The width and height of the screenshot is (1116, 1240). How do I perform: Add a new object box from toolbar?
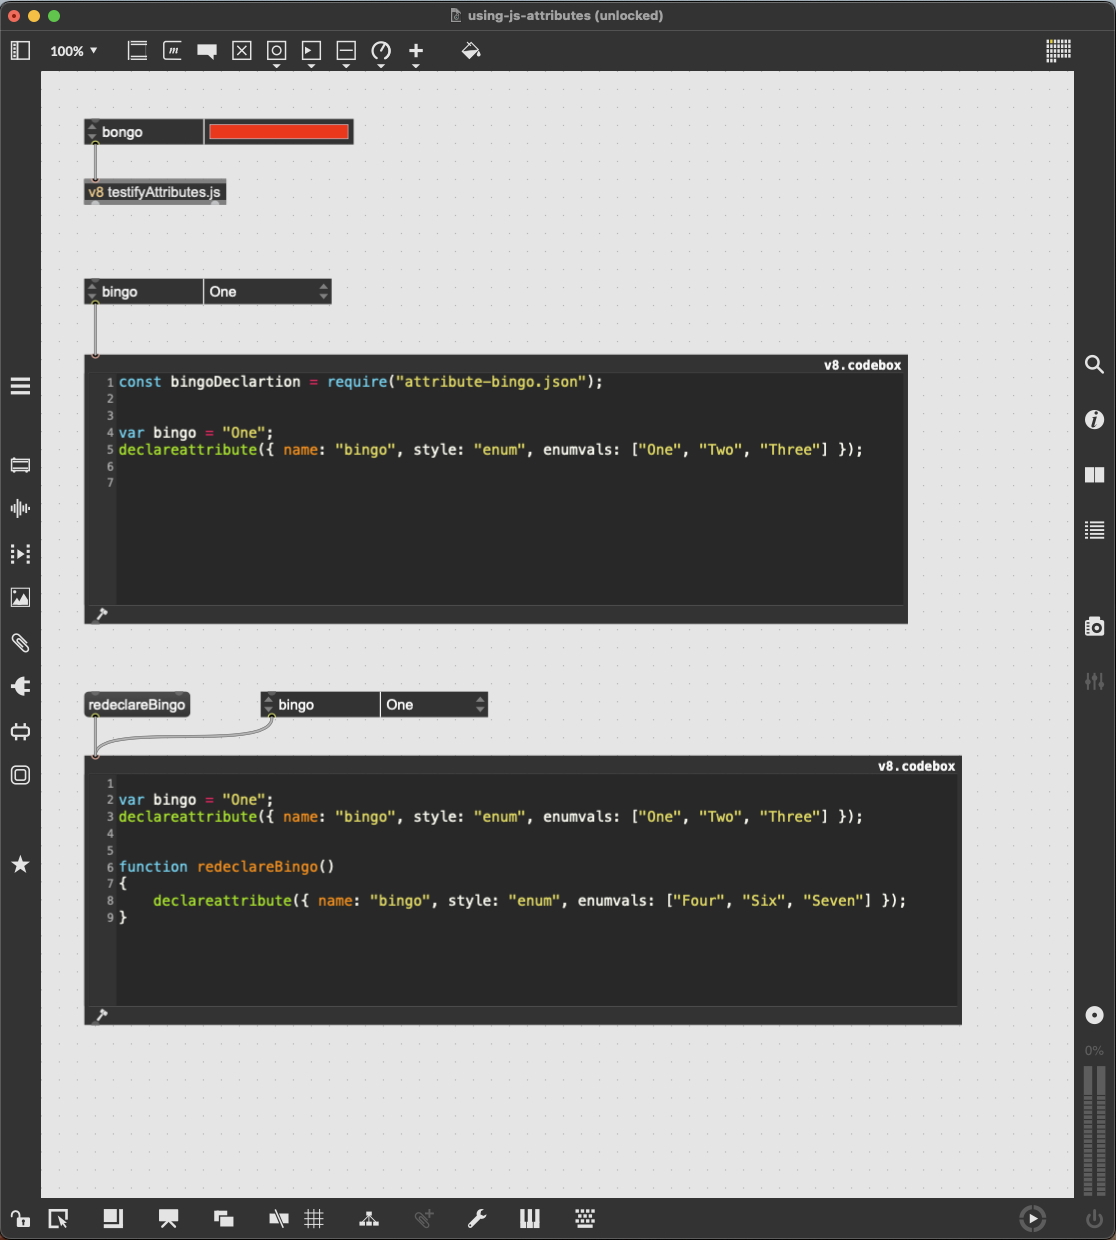(x=138, y=50)
